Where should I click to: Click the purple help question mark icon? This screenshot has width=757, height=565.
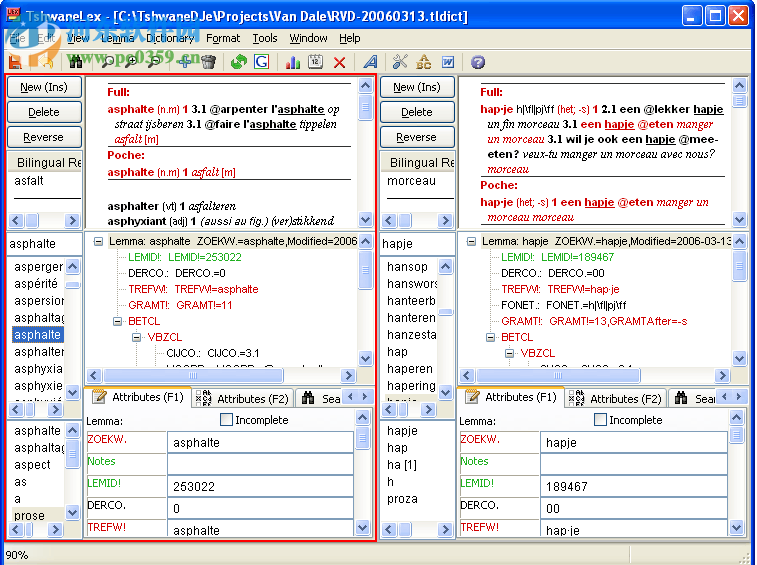click(x=477, y=62)
